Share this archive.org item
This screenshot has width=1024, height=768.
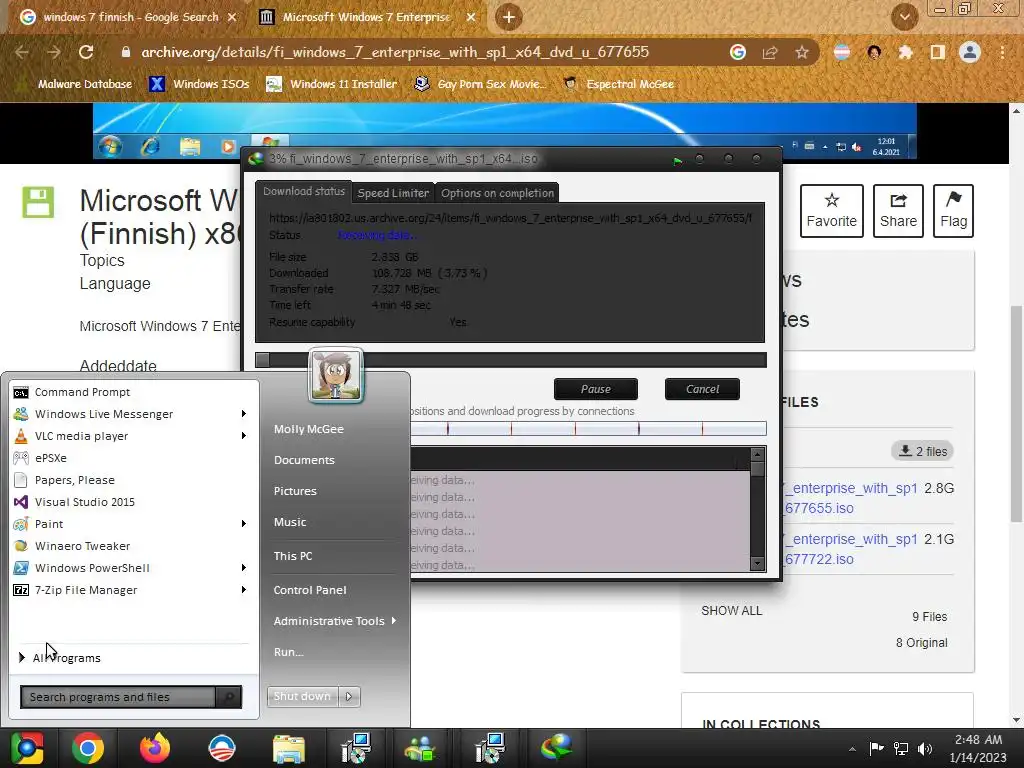(898, 211)
